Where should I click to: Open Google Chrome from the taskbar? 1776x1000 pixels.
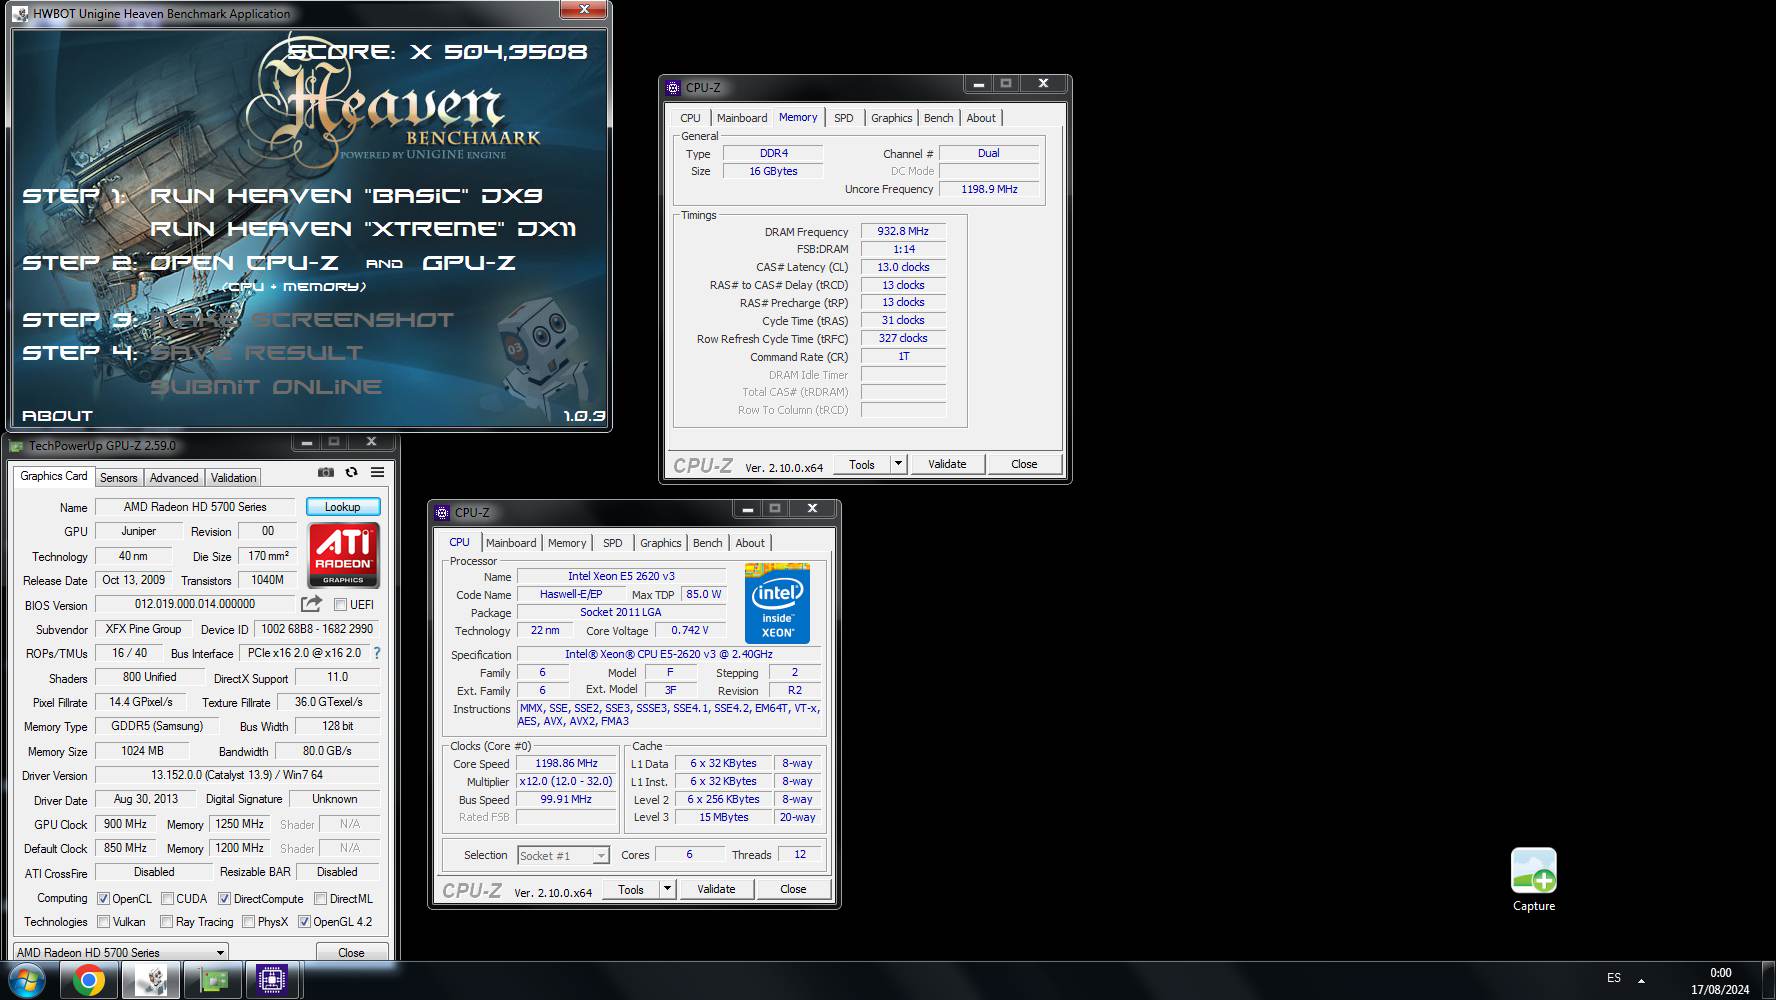88,981
